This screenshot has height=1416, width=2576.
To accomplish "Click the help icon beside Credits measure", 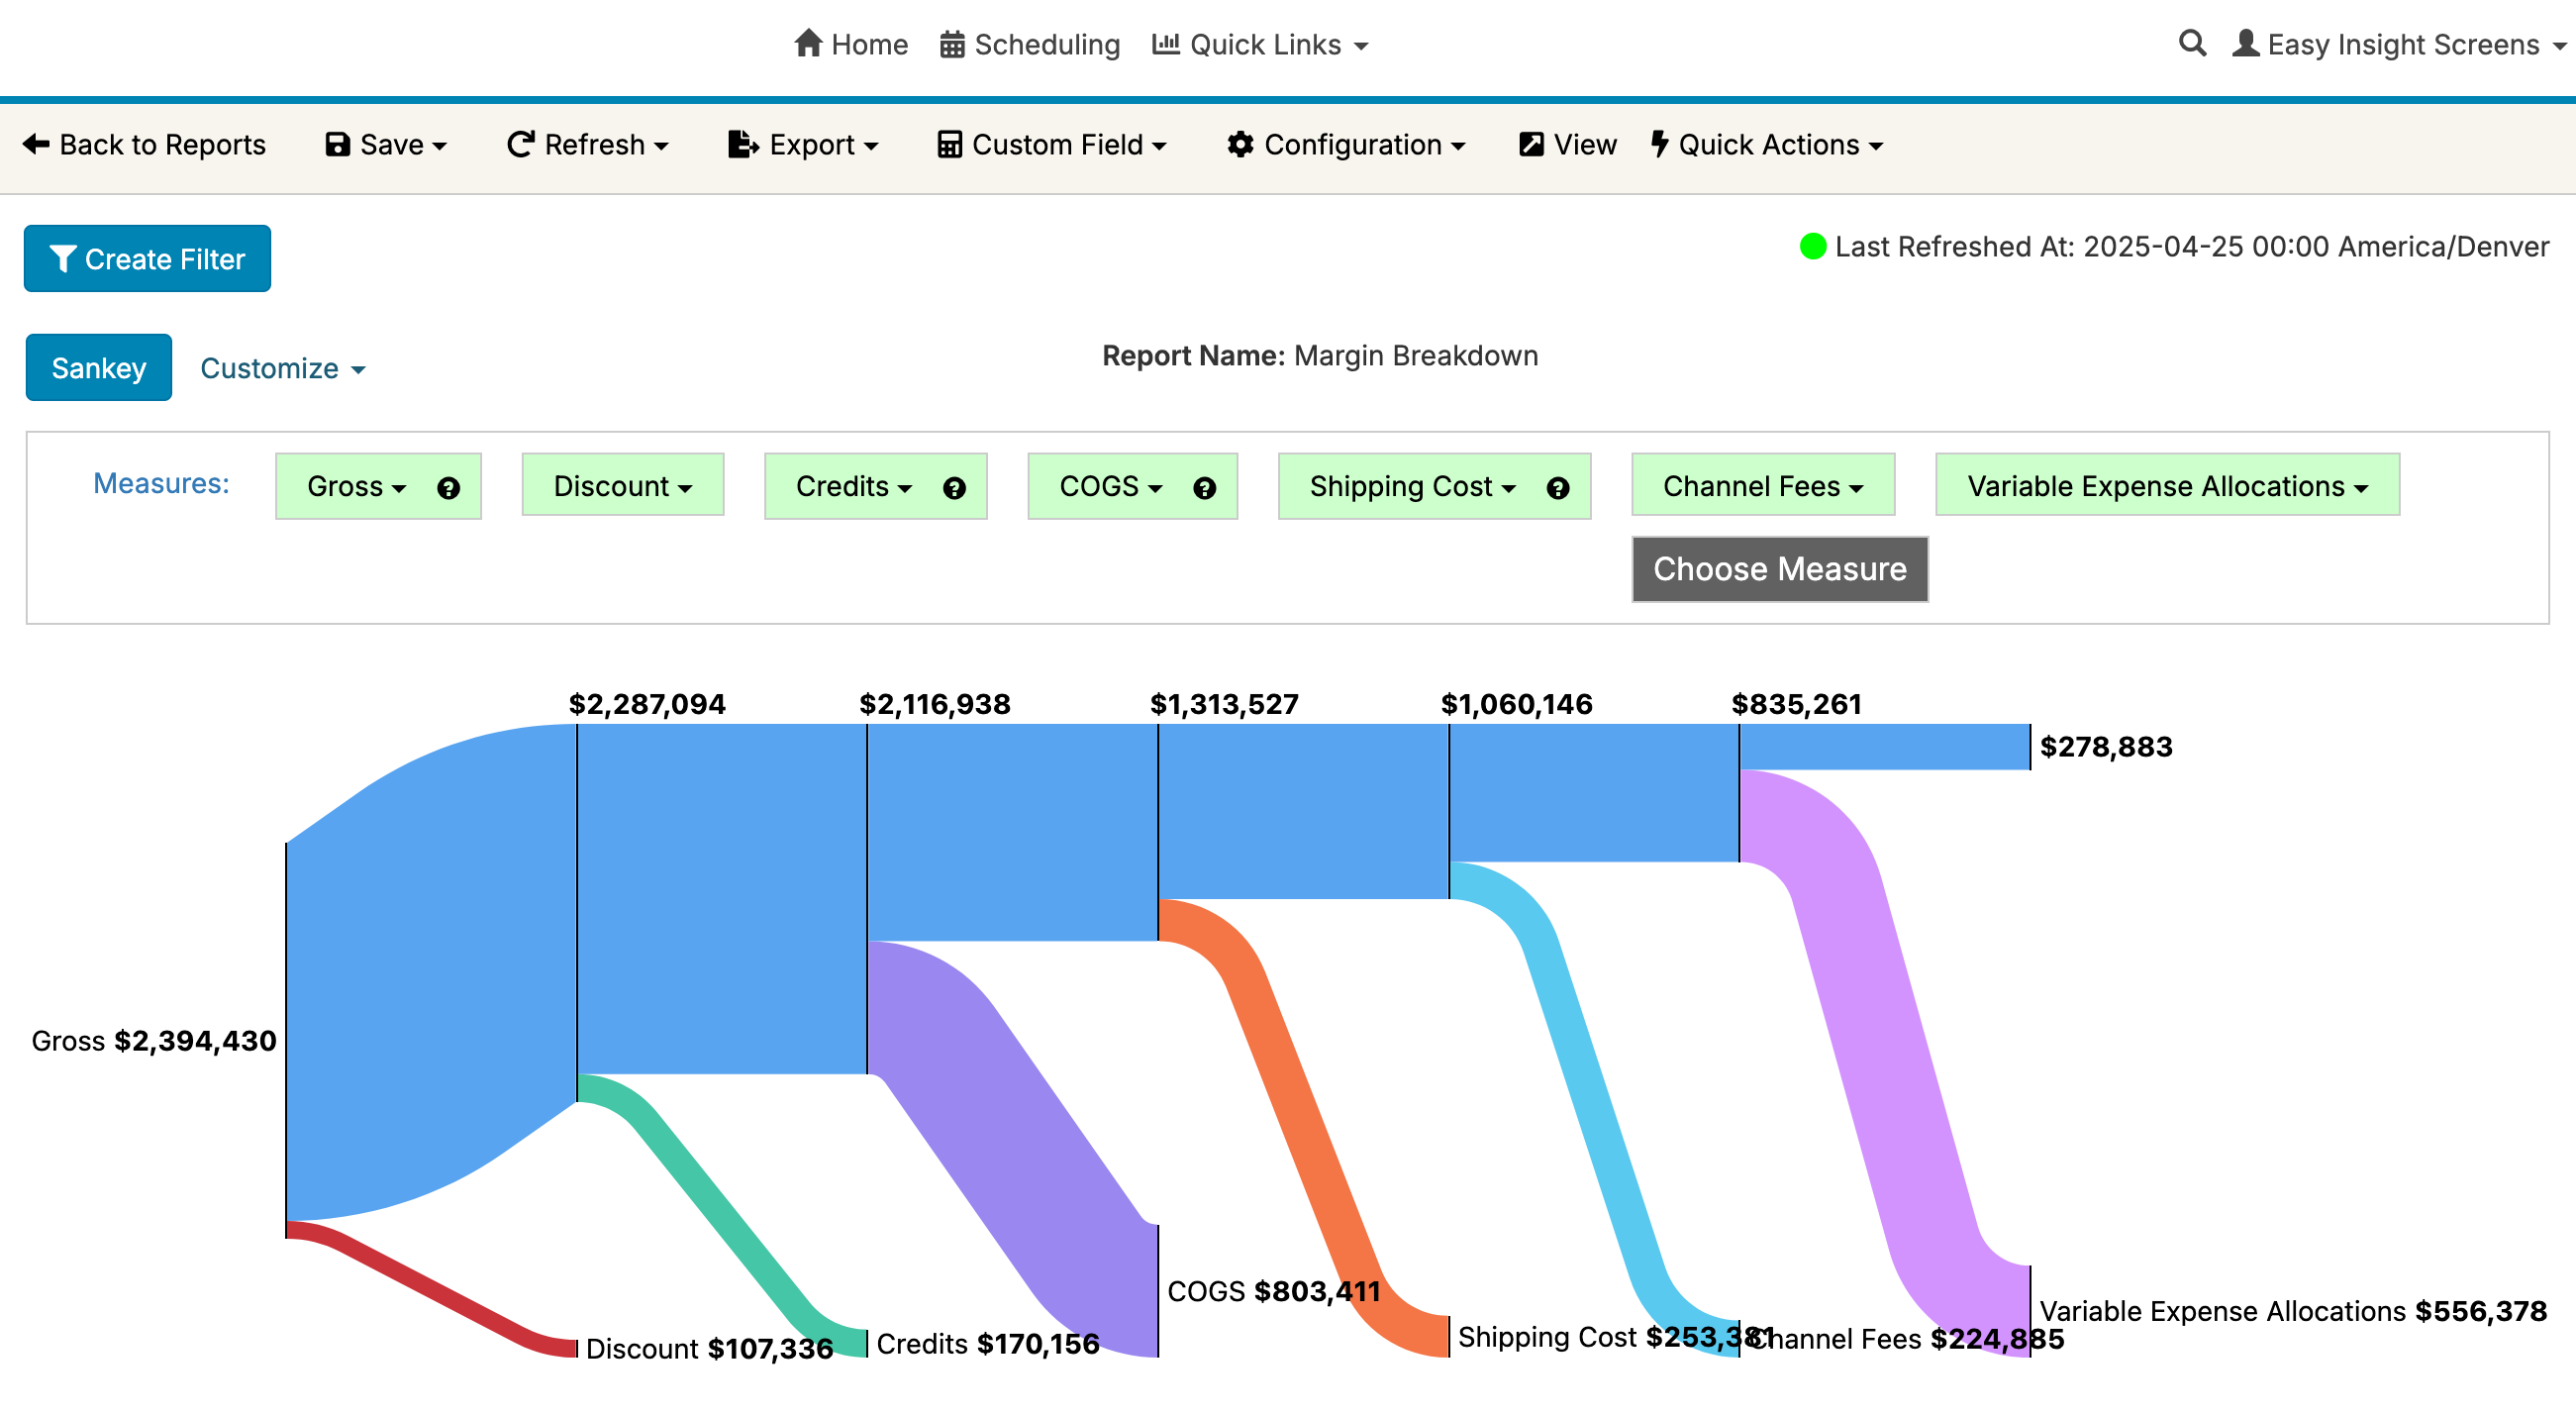I will point(954,488).
